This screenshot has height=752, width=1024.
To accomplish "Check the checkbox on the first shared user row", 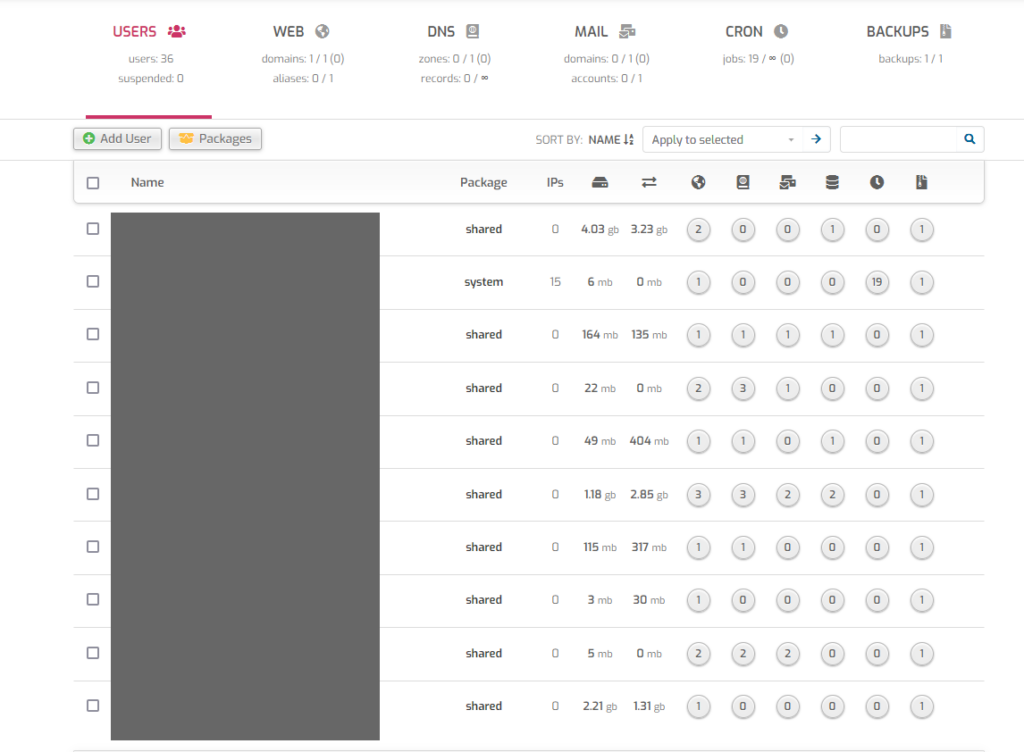I will pyautogui.click(x=93, y=229).
